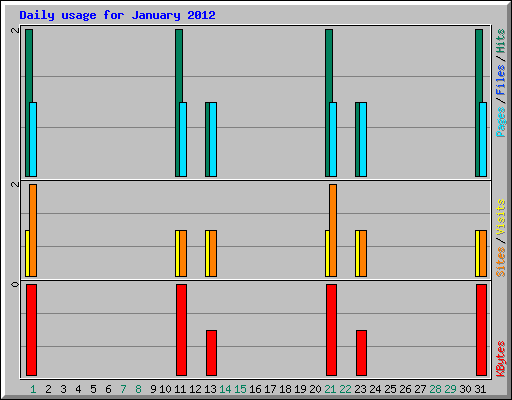Click the green weekend day label "15"
512x400 pixels.
(240, 389)
